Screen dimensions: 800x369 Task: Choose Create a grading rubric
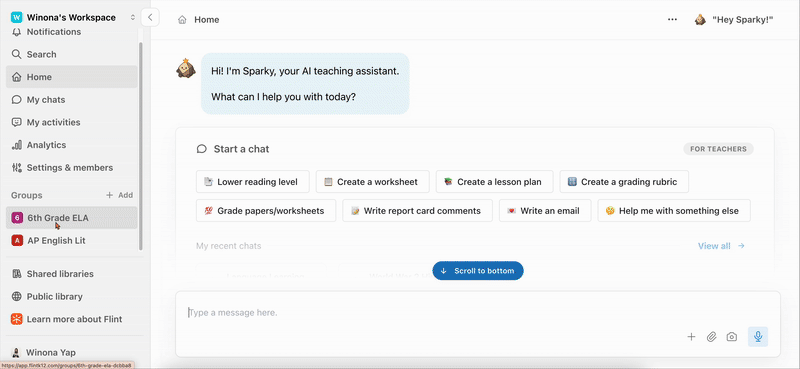pyautogui.click(x=624, y=182)
